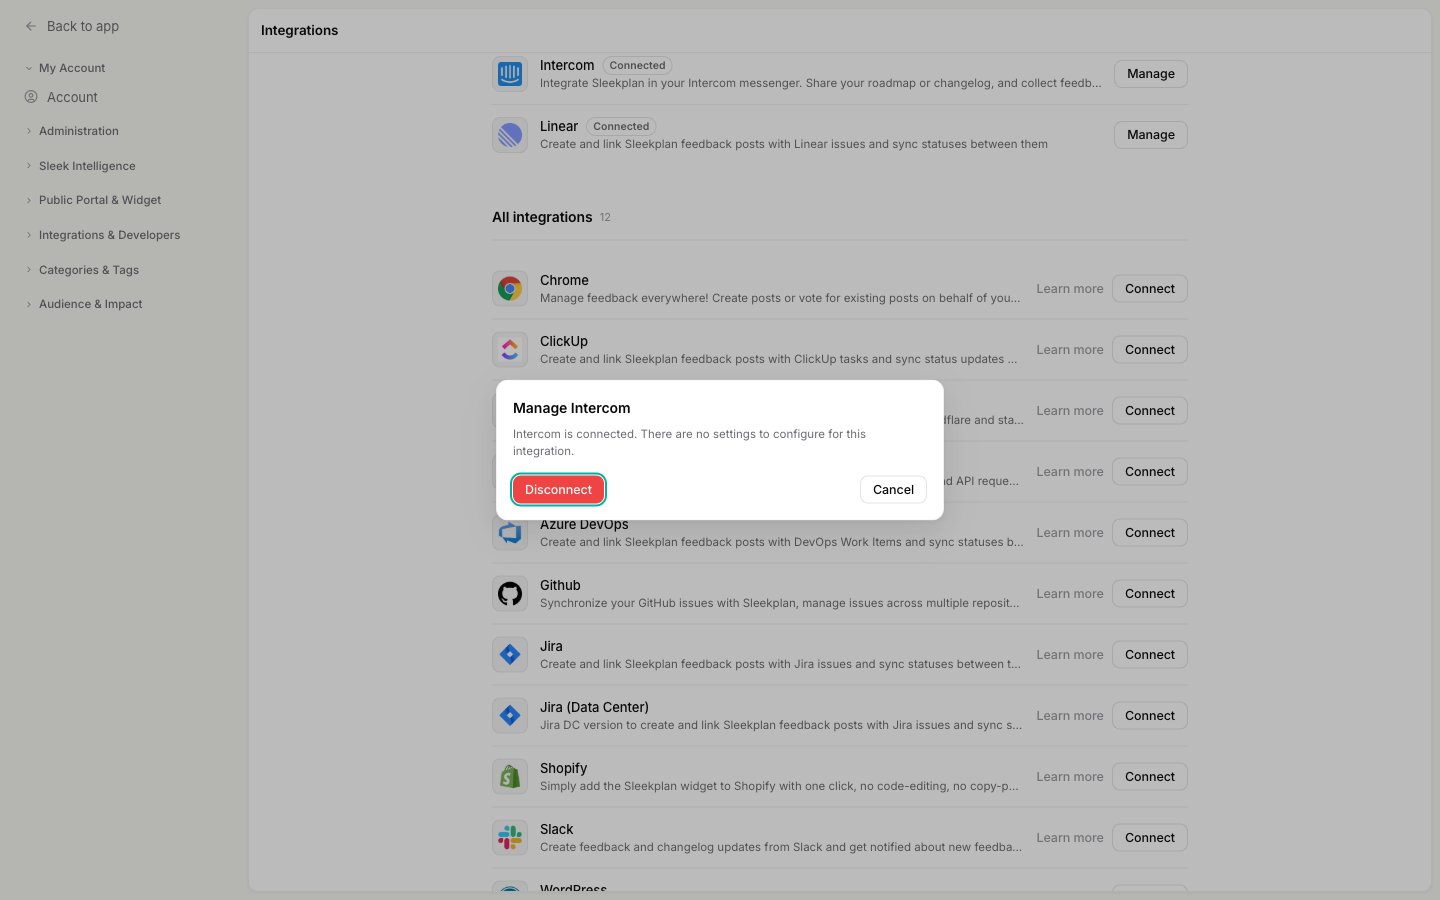Click the Linear logo icon
This screenshot has height=900, width=1440.
pyautogui.click(x=510, y=135)
